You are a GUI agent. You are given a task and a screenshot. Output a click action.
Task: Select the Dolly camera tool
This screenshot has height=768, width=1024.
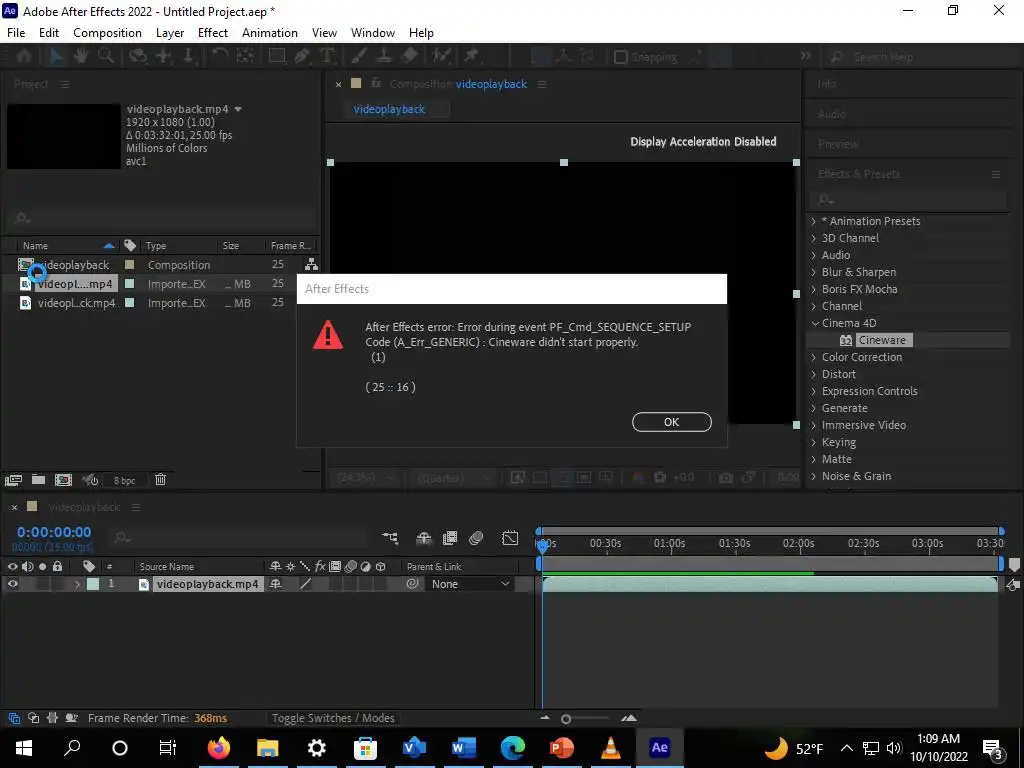click(188, 56)
